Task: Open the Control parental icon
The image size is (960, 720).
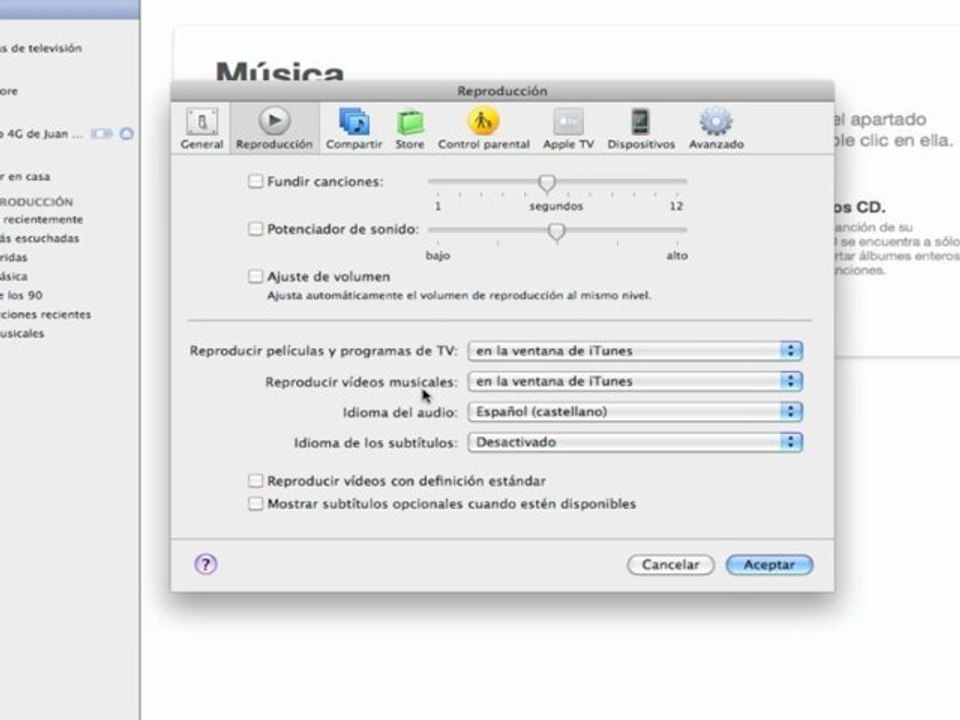Action: (x=484, y=129)
